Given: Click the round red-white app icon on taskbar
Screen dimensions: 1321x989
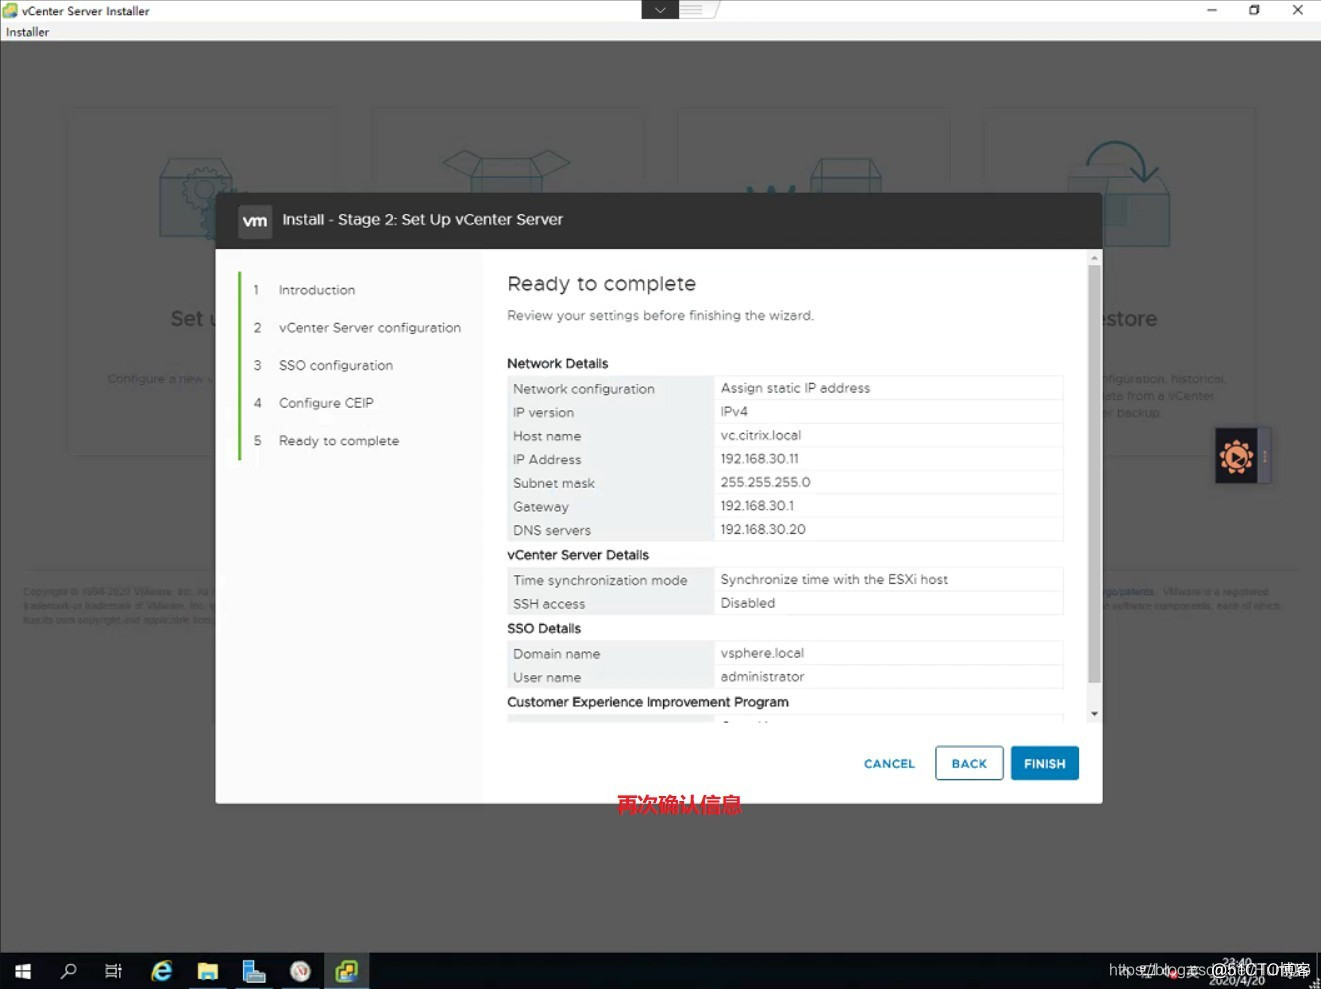Looking at the screenshot, I should [300, 971].
